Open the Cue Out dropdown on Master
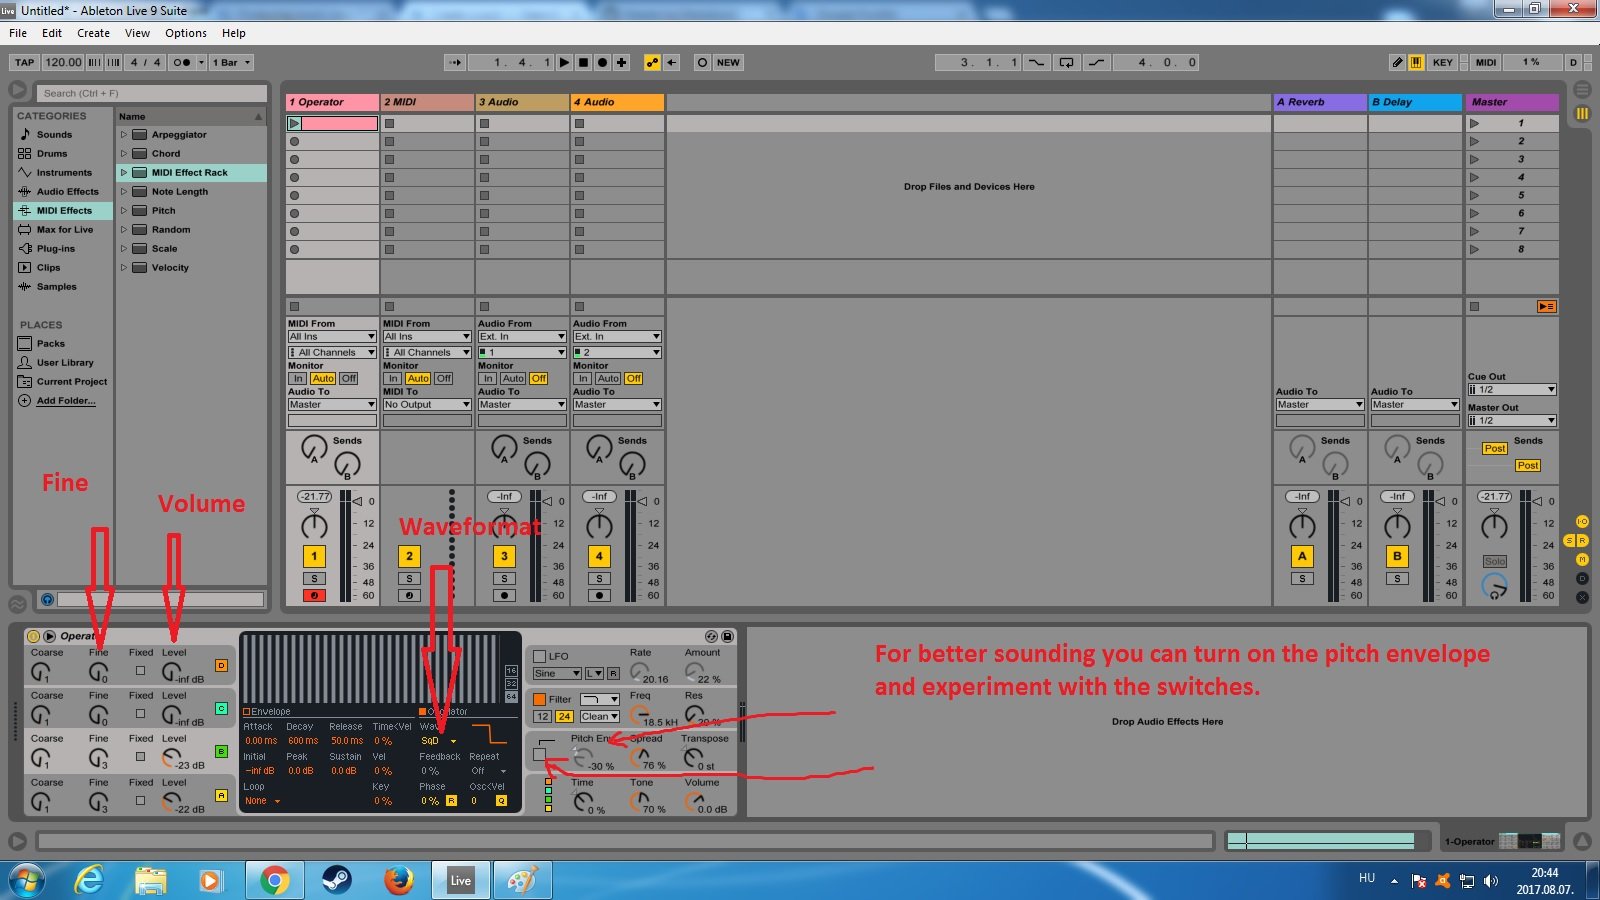The width and height of the screenshot is (1600, 900). (x=1512, y=389)
